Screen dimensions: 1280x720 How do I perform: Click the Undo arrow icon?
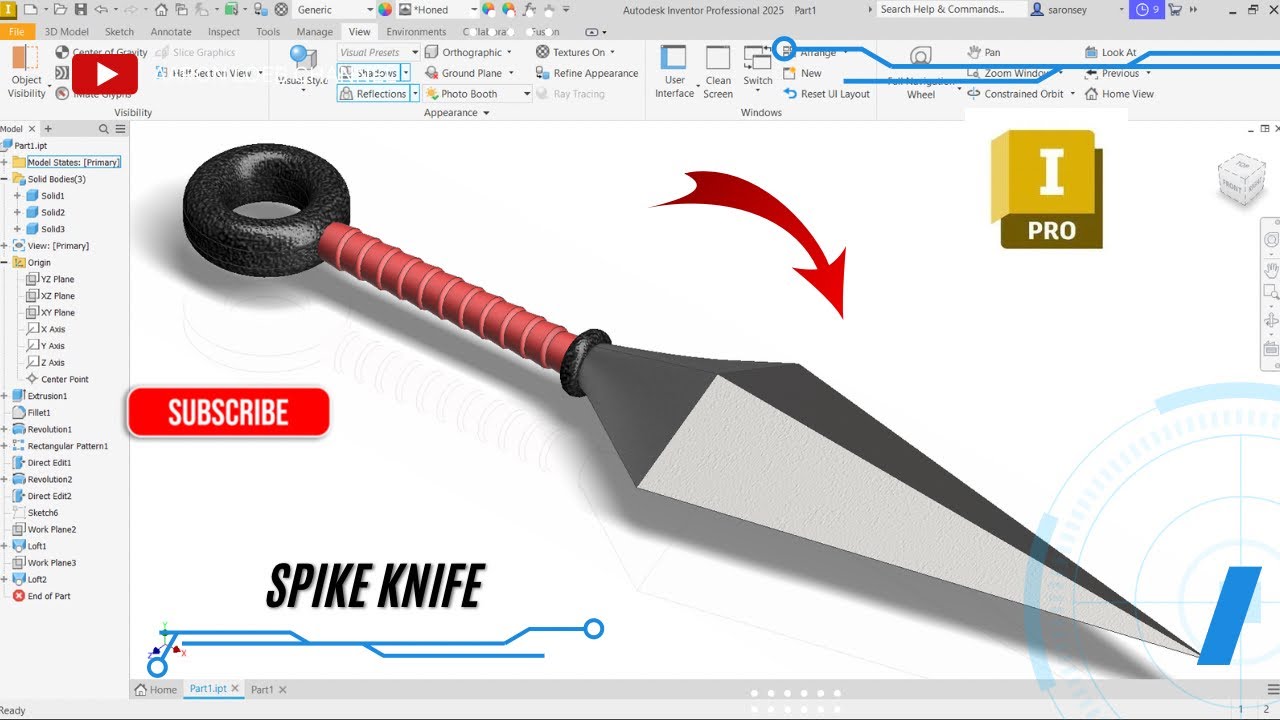click(99, 9)
